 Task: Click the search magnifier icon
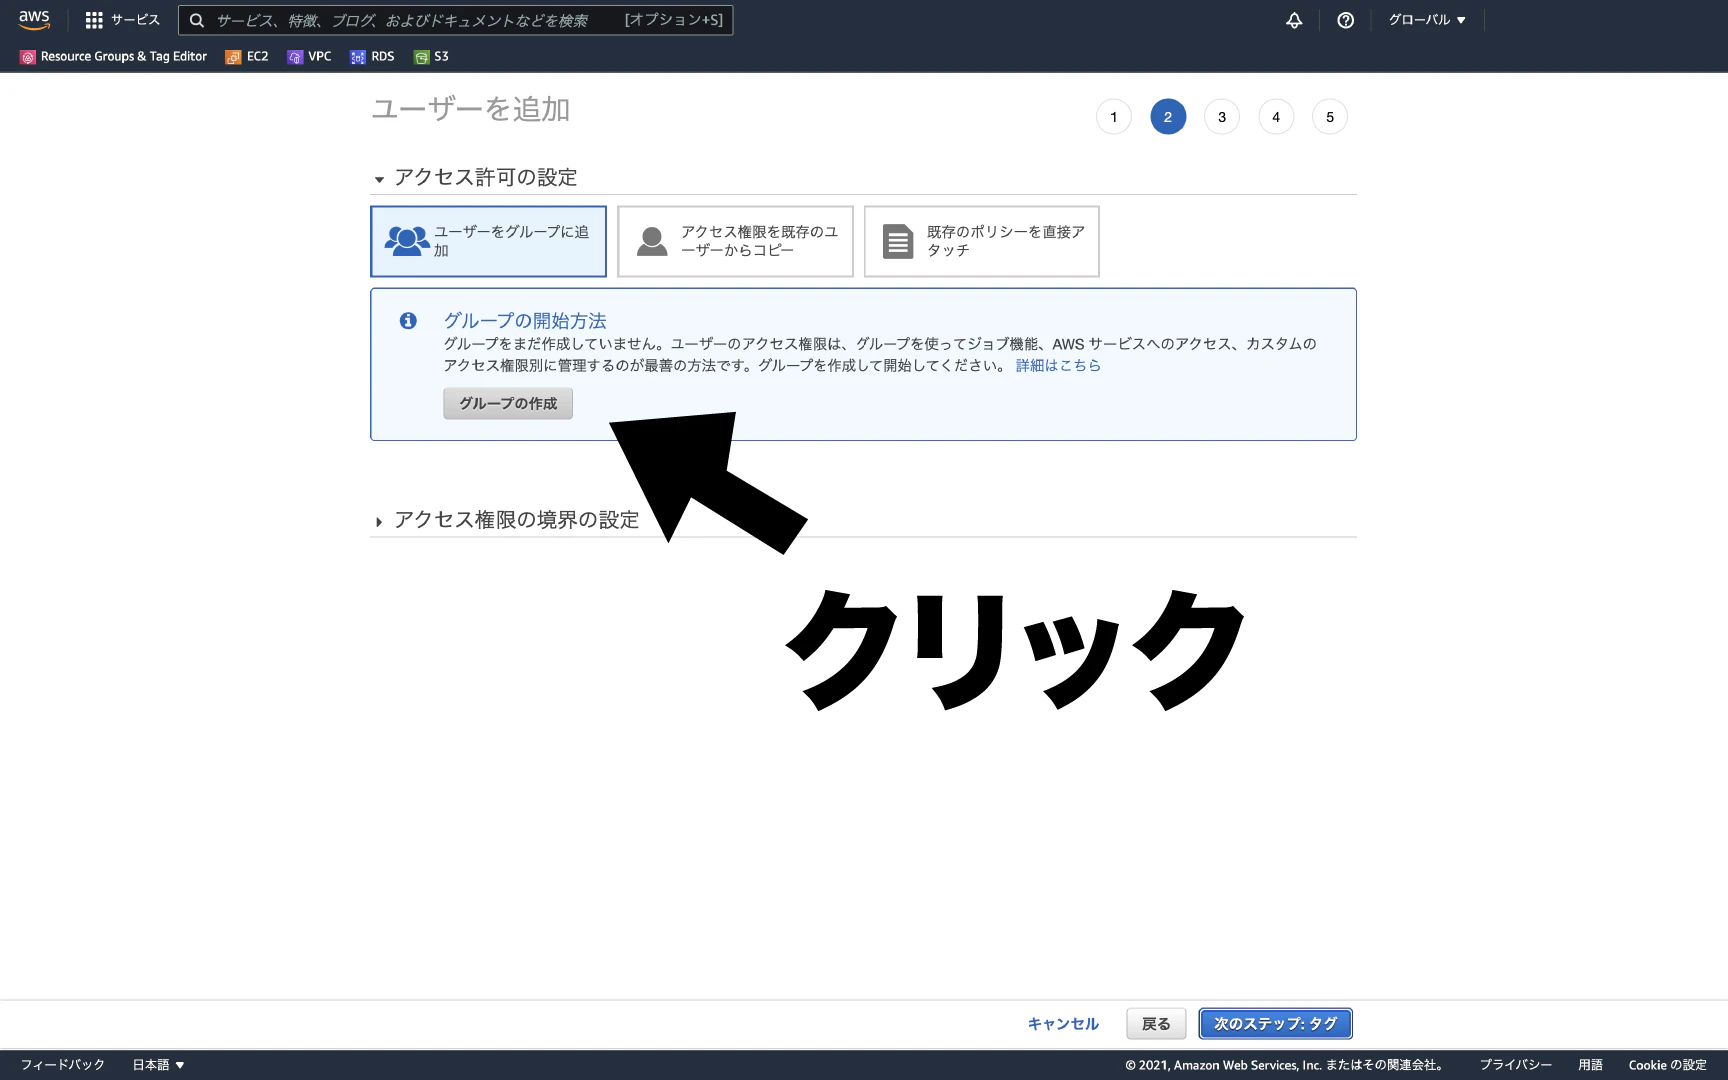[x=197, y=20]
